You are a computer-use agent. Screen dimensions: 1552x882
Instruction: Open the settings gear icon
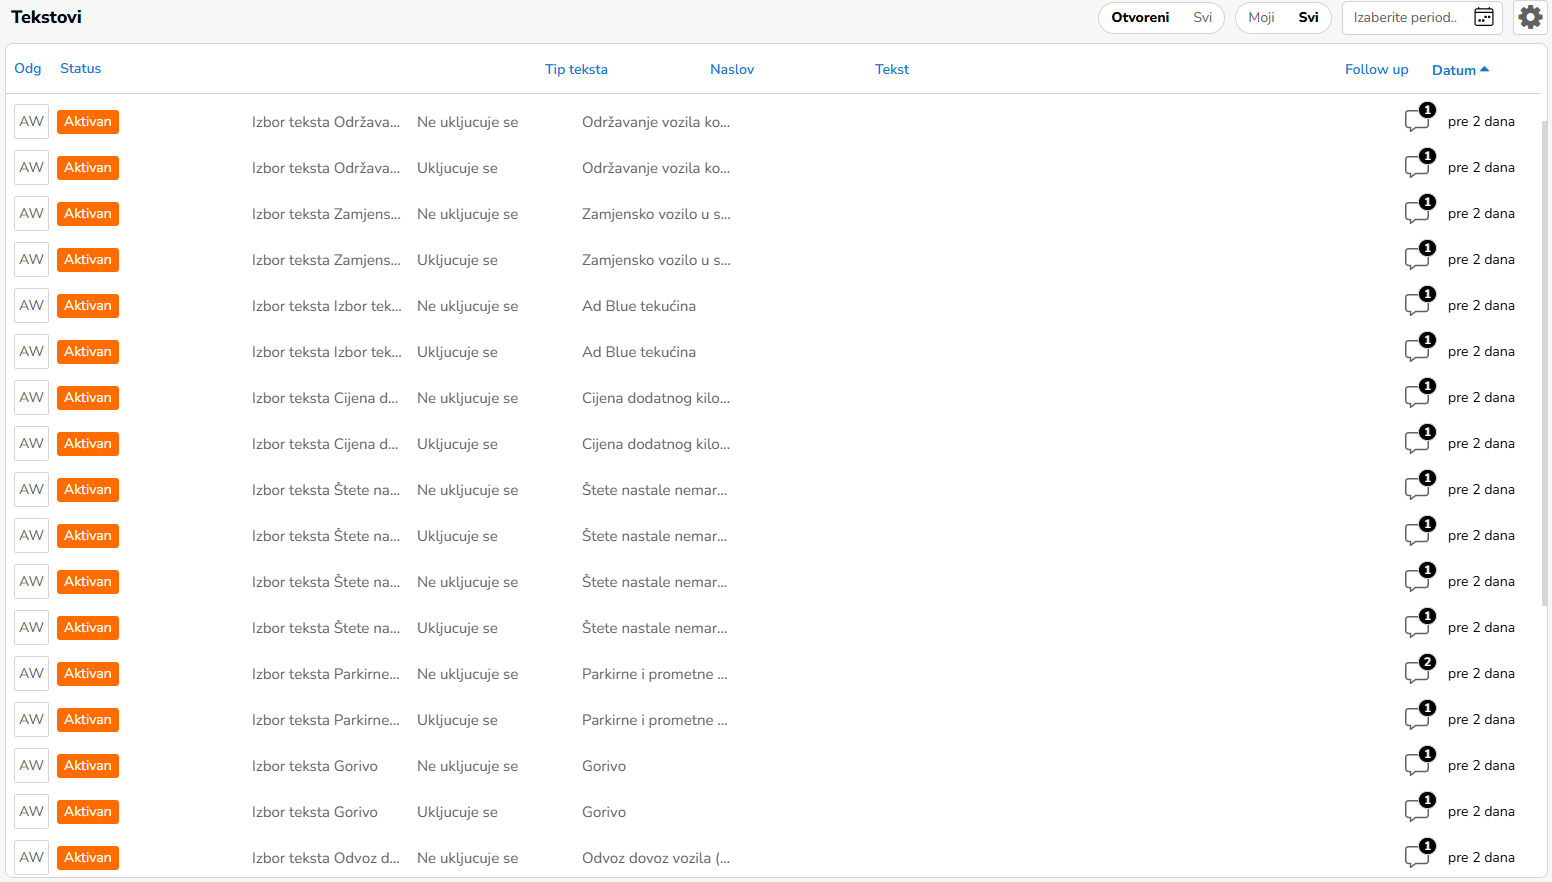1530,17
